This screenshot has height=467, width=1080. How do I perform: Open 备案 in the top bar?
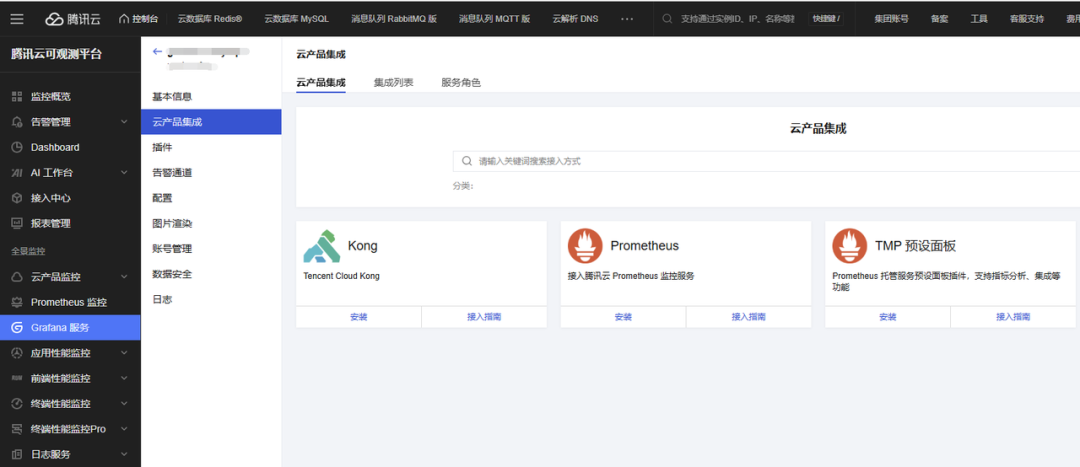939,19
